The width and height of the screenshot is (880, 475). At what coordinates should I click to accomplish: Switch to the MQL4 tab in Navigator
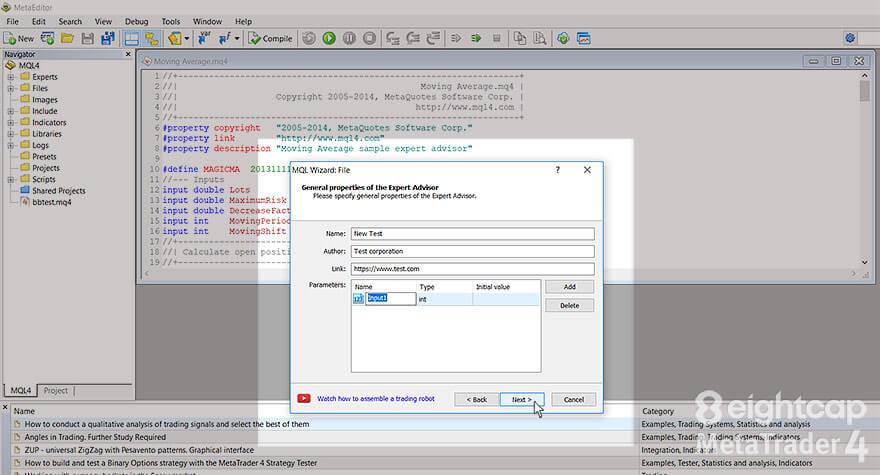coord(21,390)
